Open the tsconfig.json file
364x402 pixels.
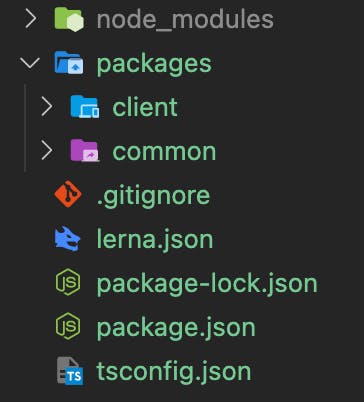[x=173, y=371]
